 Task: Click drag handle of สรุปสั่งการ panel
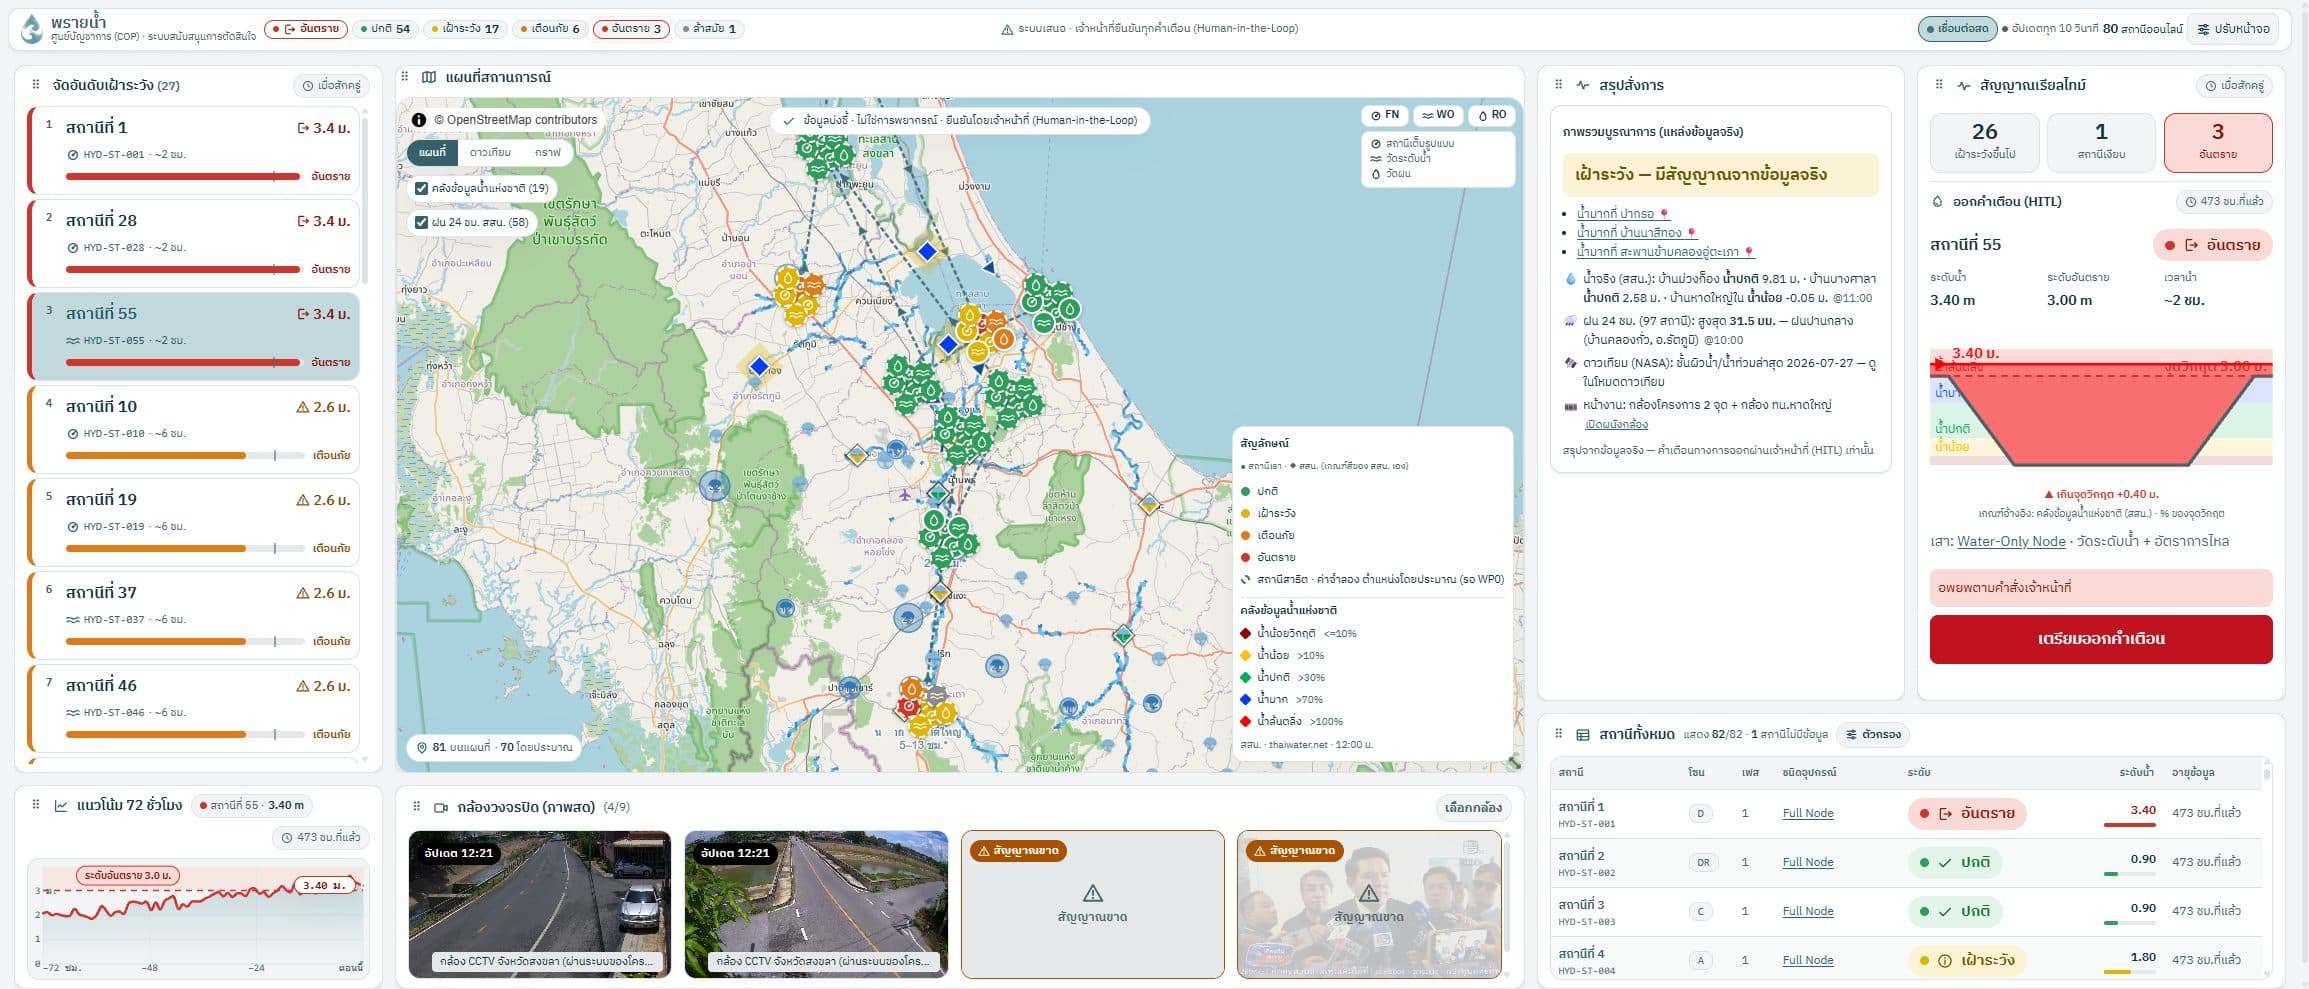point(1558,85)
